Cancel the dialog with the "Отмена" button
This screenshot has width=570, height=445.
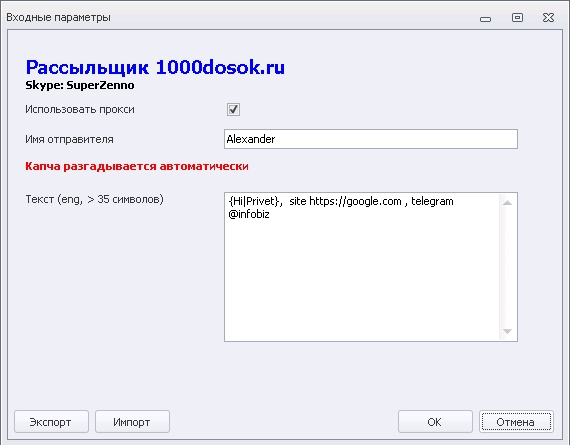point(516,422)
